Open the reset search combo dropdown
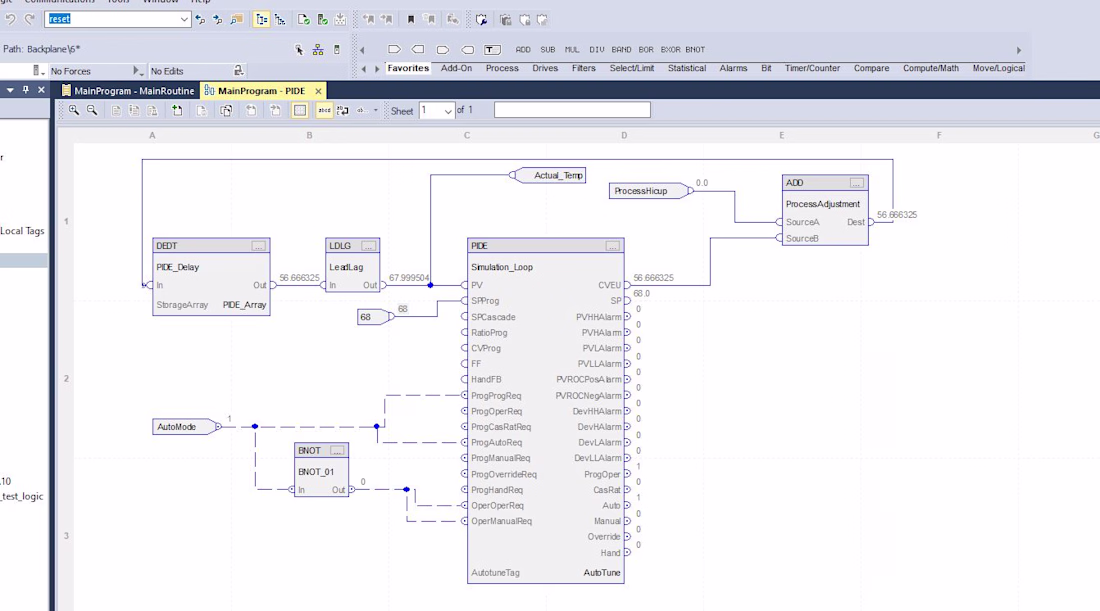 184,20
